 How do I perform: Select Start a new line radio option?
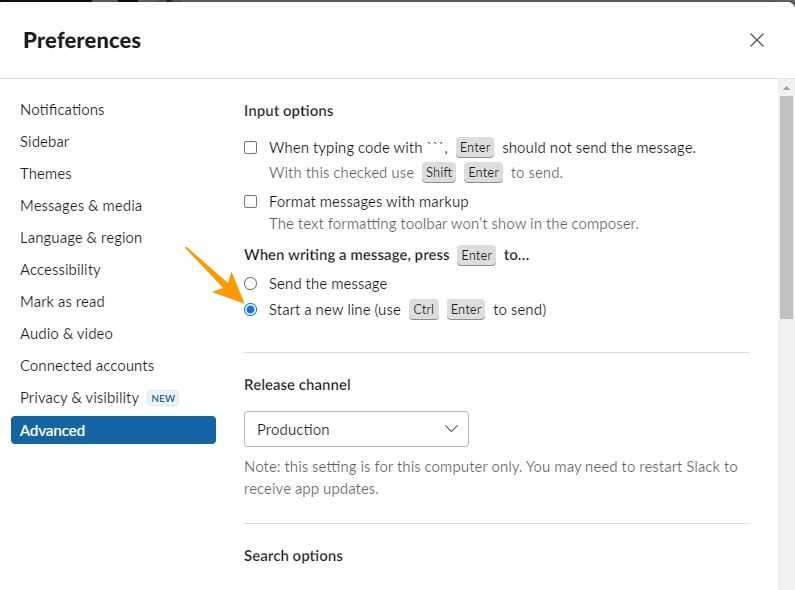coord(250,309)
